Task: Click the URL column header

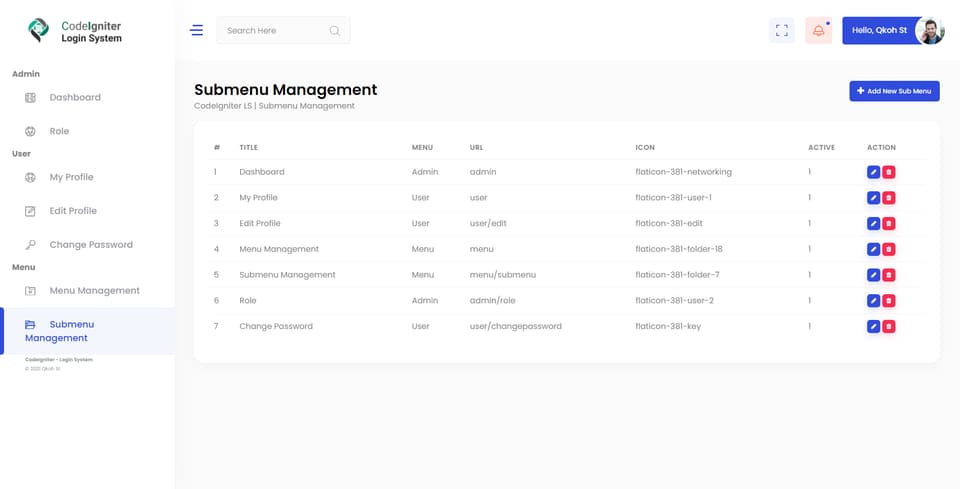Action: click(476, 147)
